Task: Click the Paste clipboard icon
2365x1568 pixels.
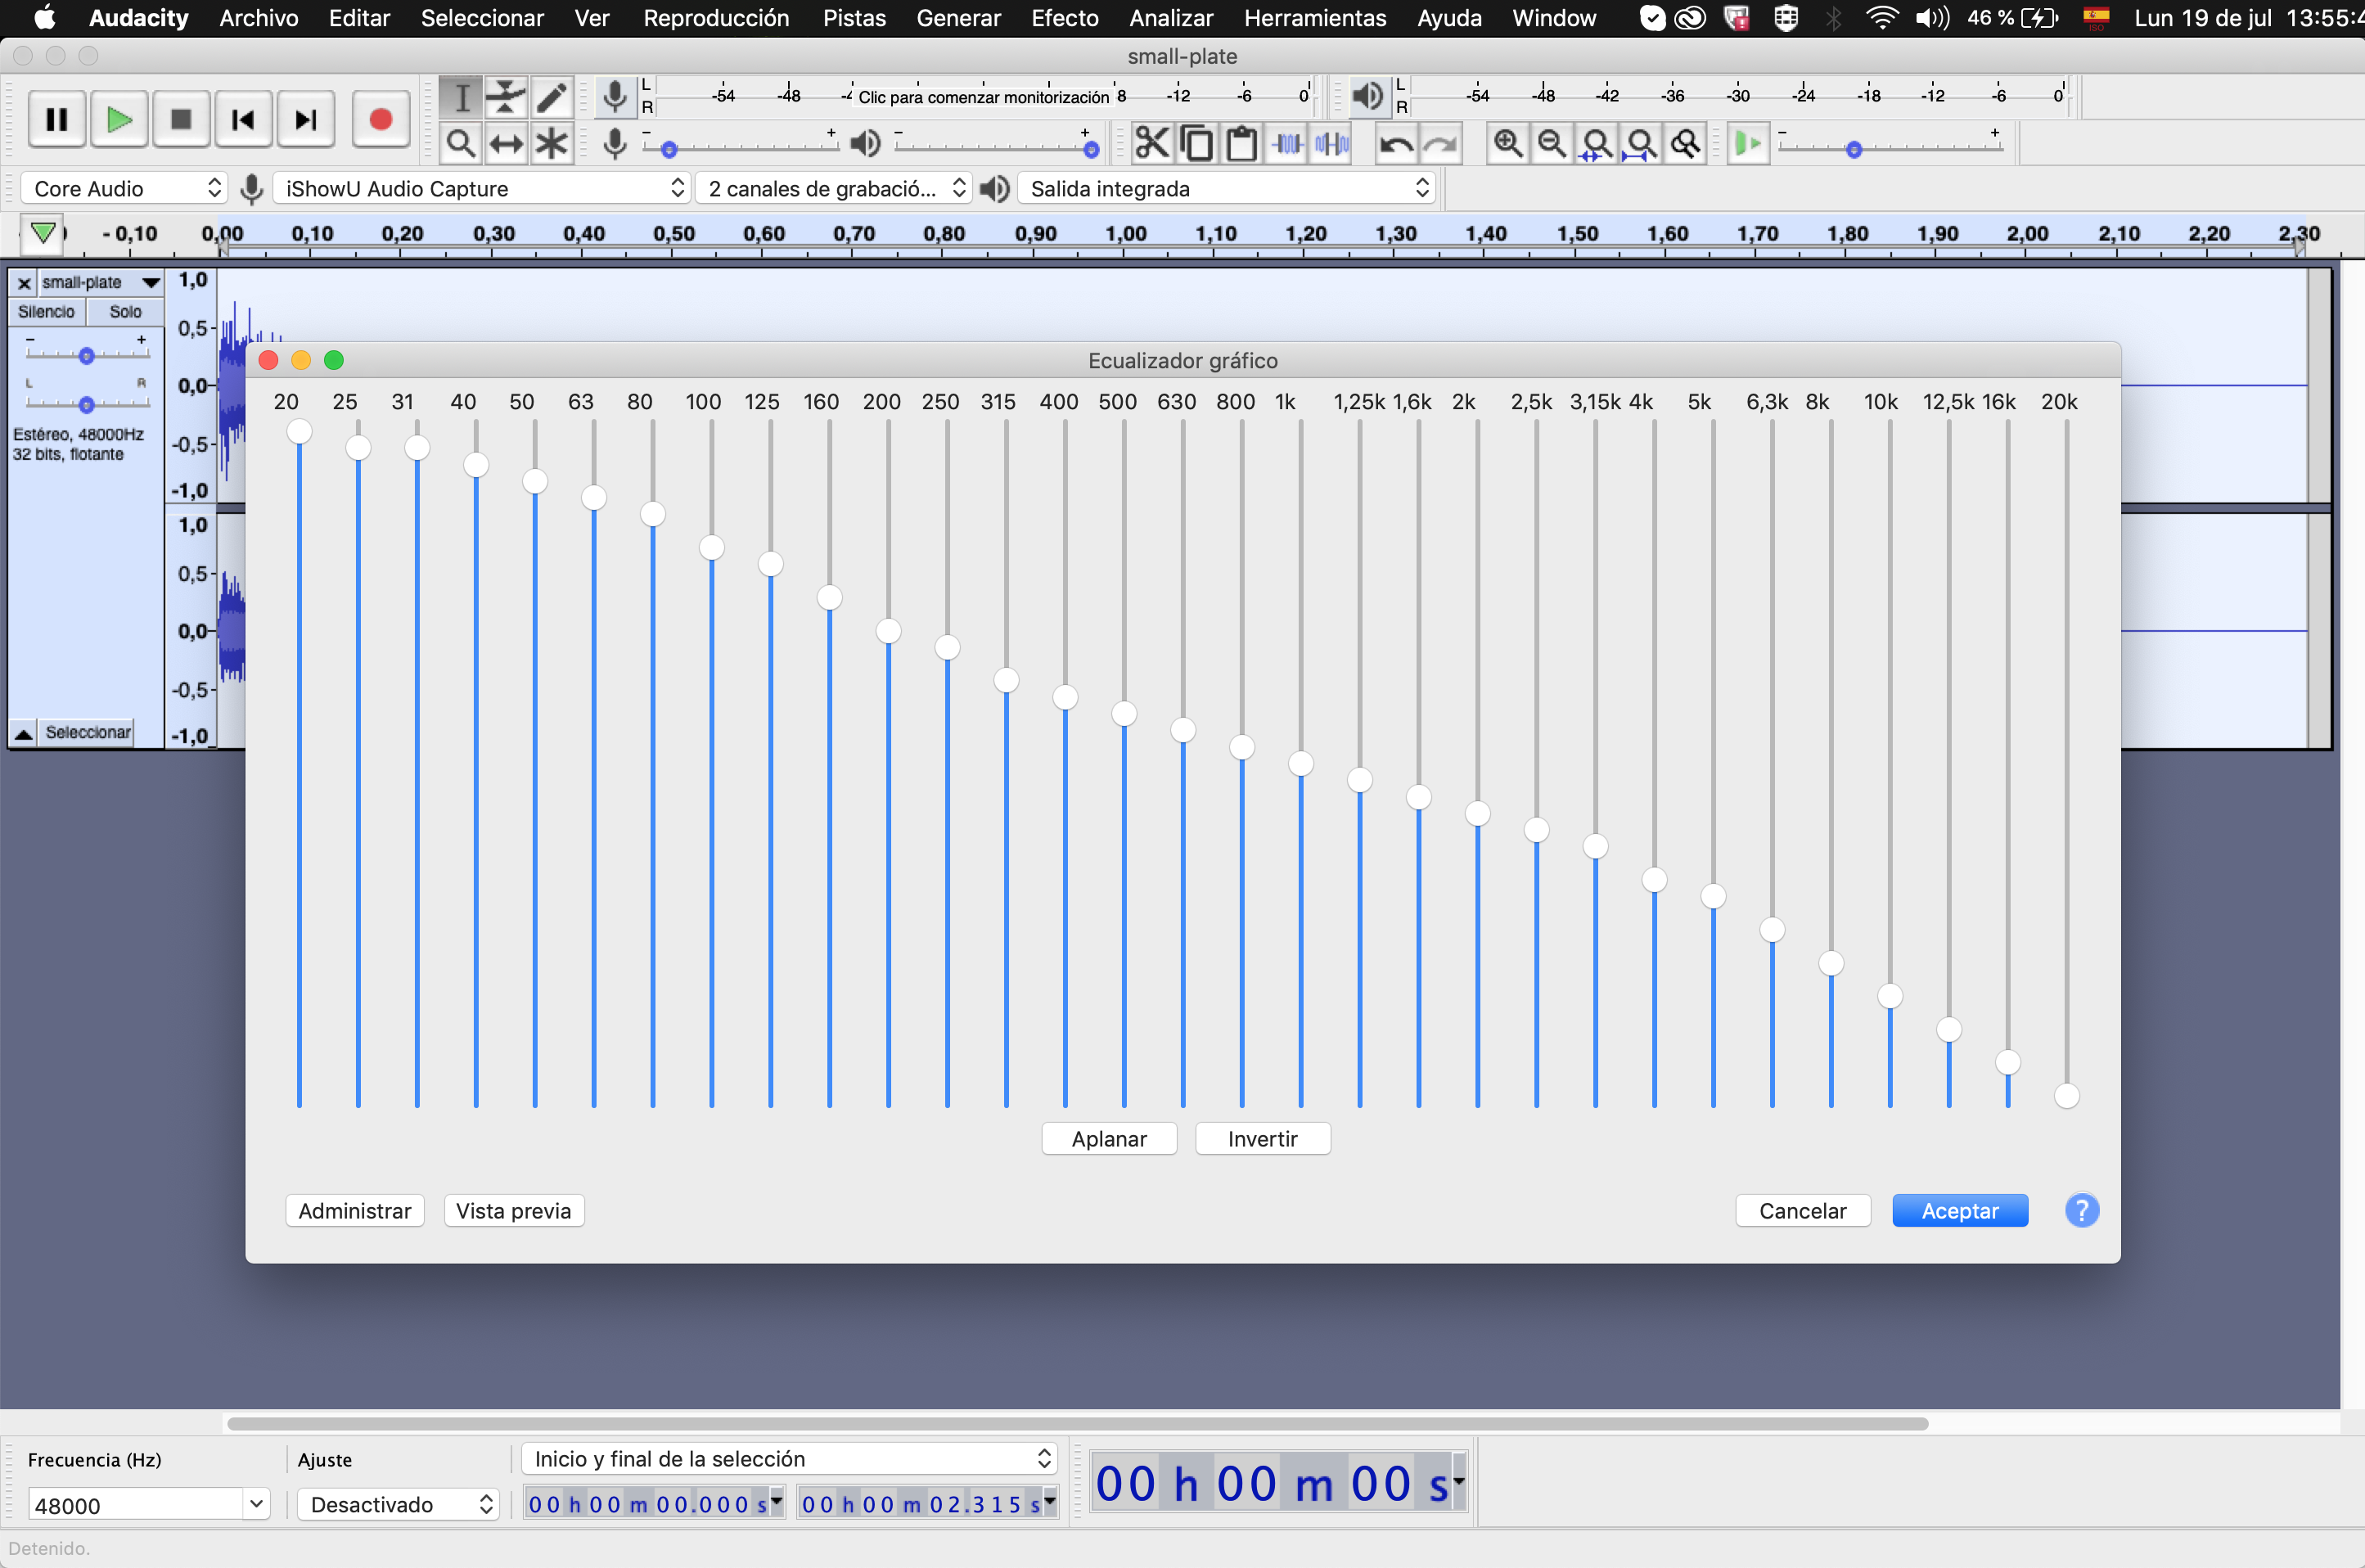Action: [1241, 144]
